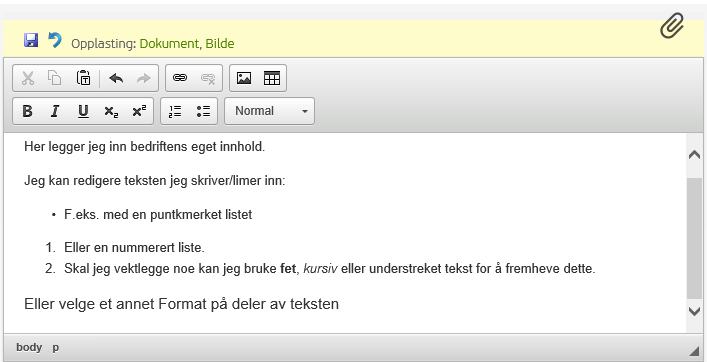Image resolution: width=707 pixels, height=362 pixels.
Task: Click the editor resize handle corner
Action: [693, 352]
